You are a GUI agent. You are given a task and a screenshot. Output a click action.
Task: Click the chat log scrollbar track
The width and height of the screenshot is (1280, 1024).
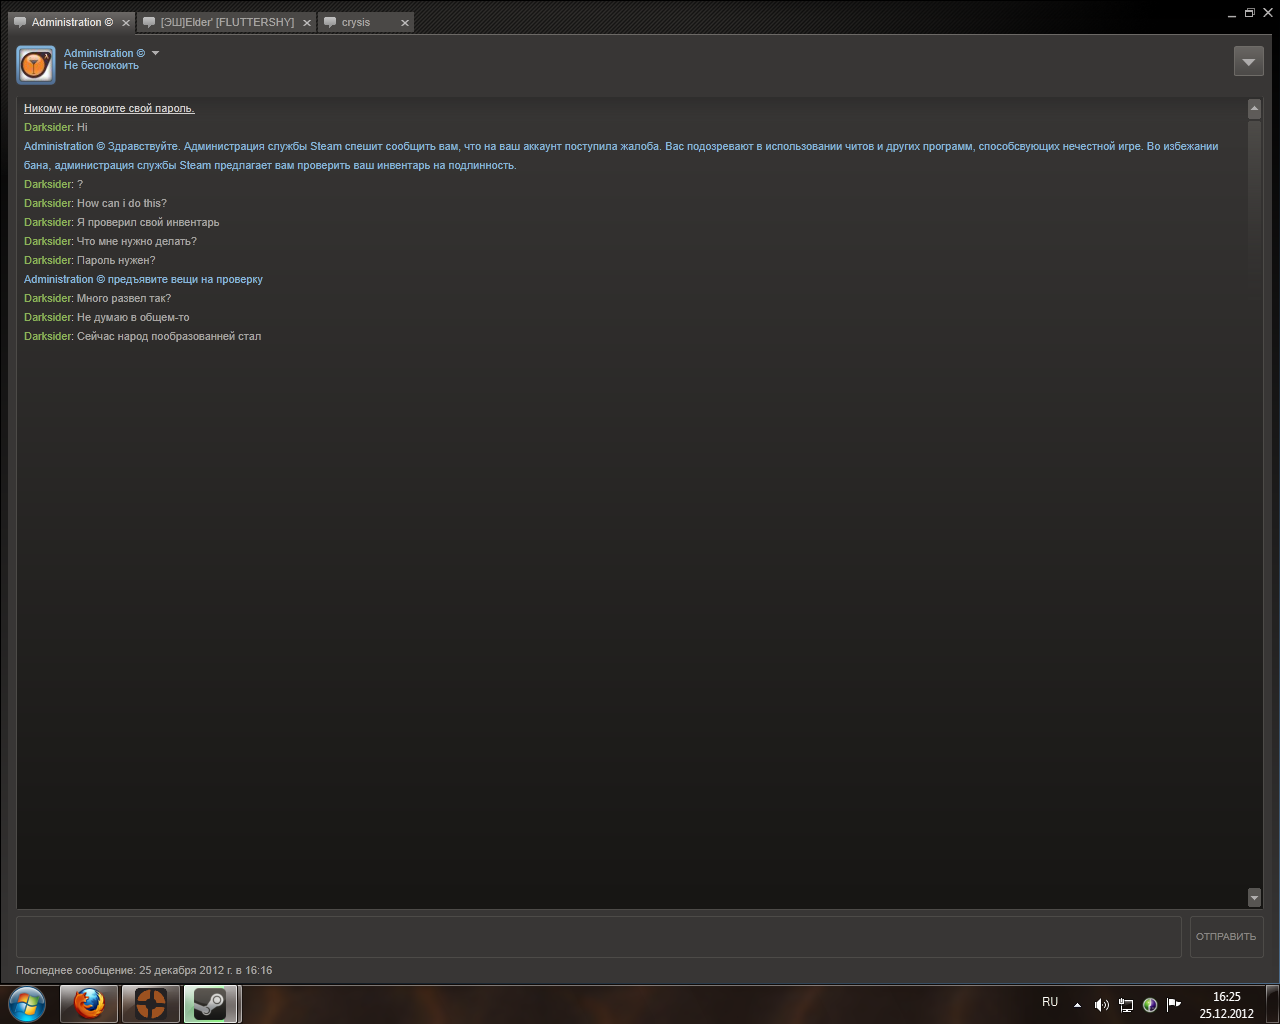pyautogui.click(x=1254, y=503)
